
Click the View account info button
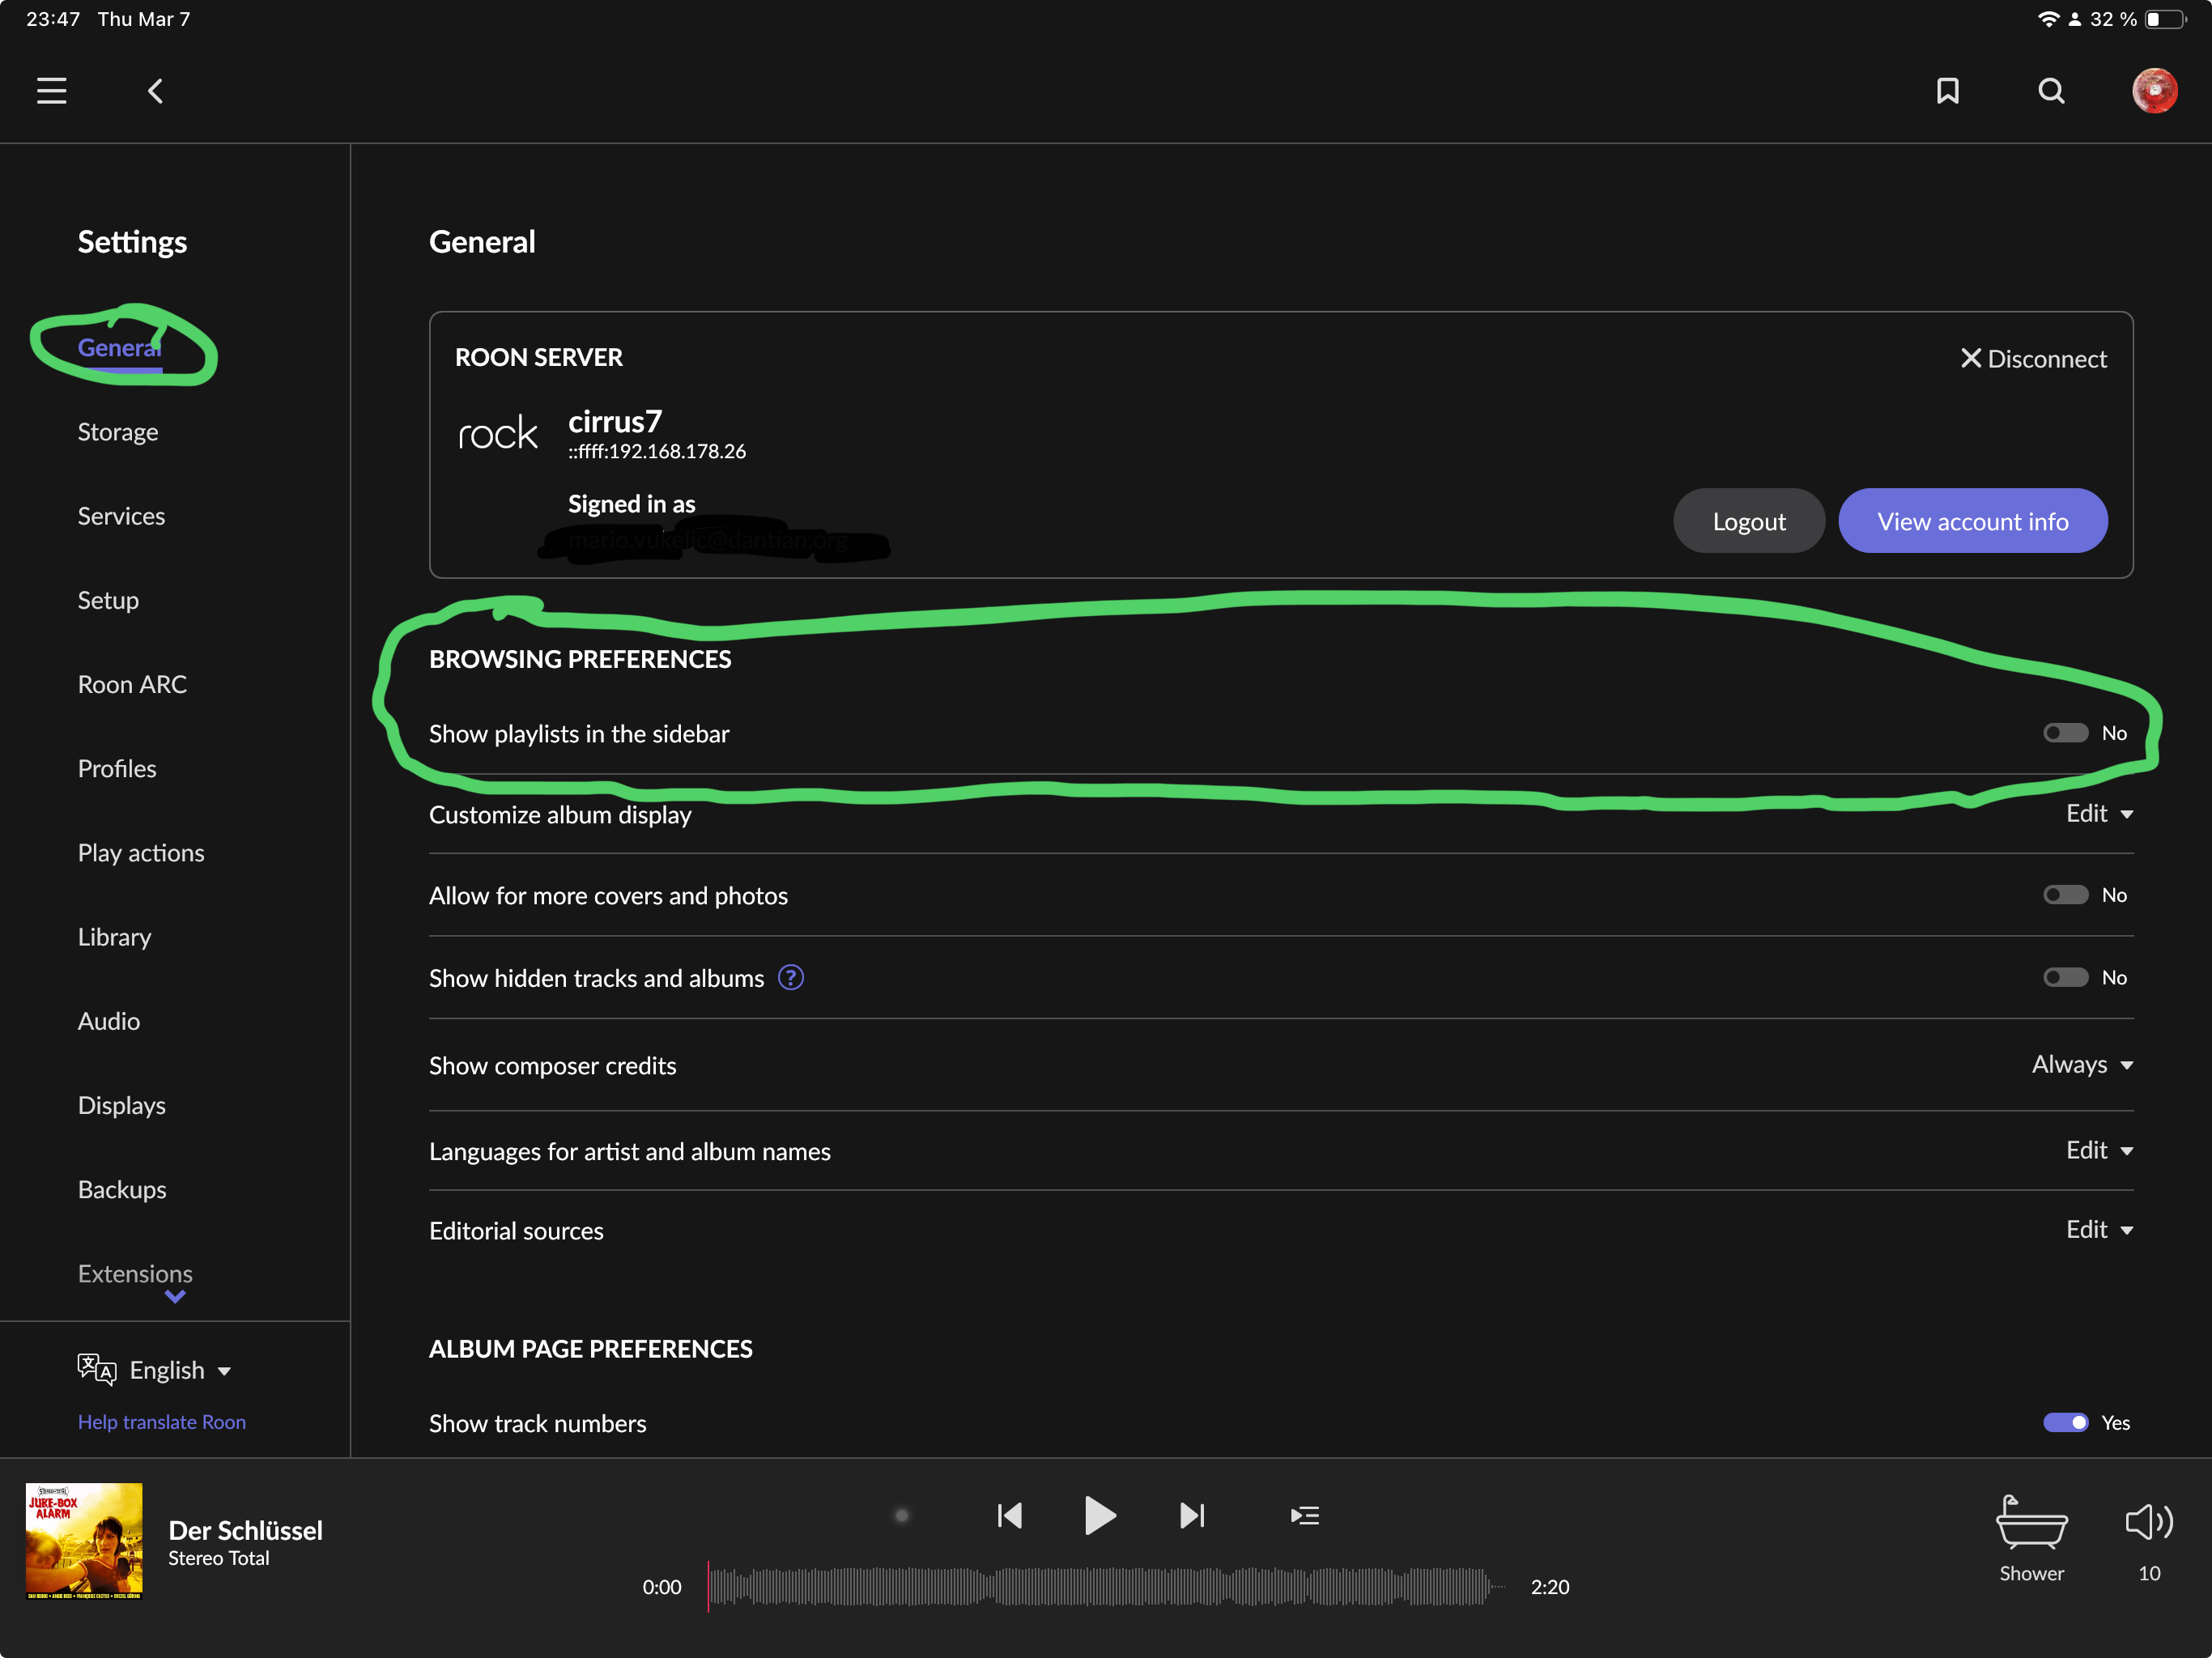[x=1972, y=521]
